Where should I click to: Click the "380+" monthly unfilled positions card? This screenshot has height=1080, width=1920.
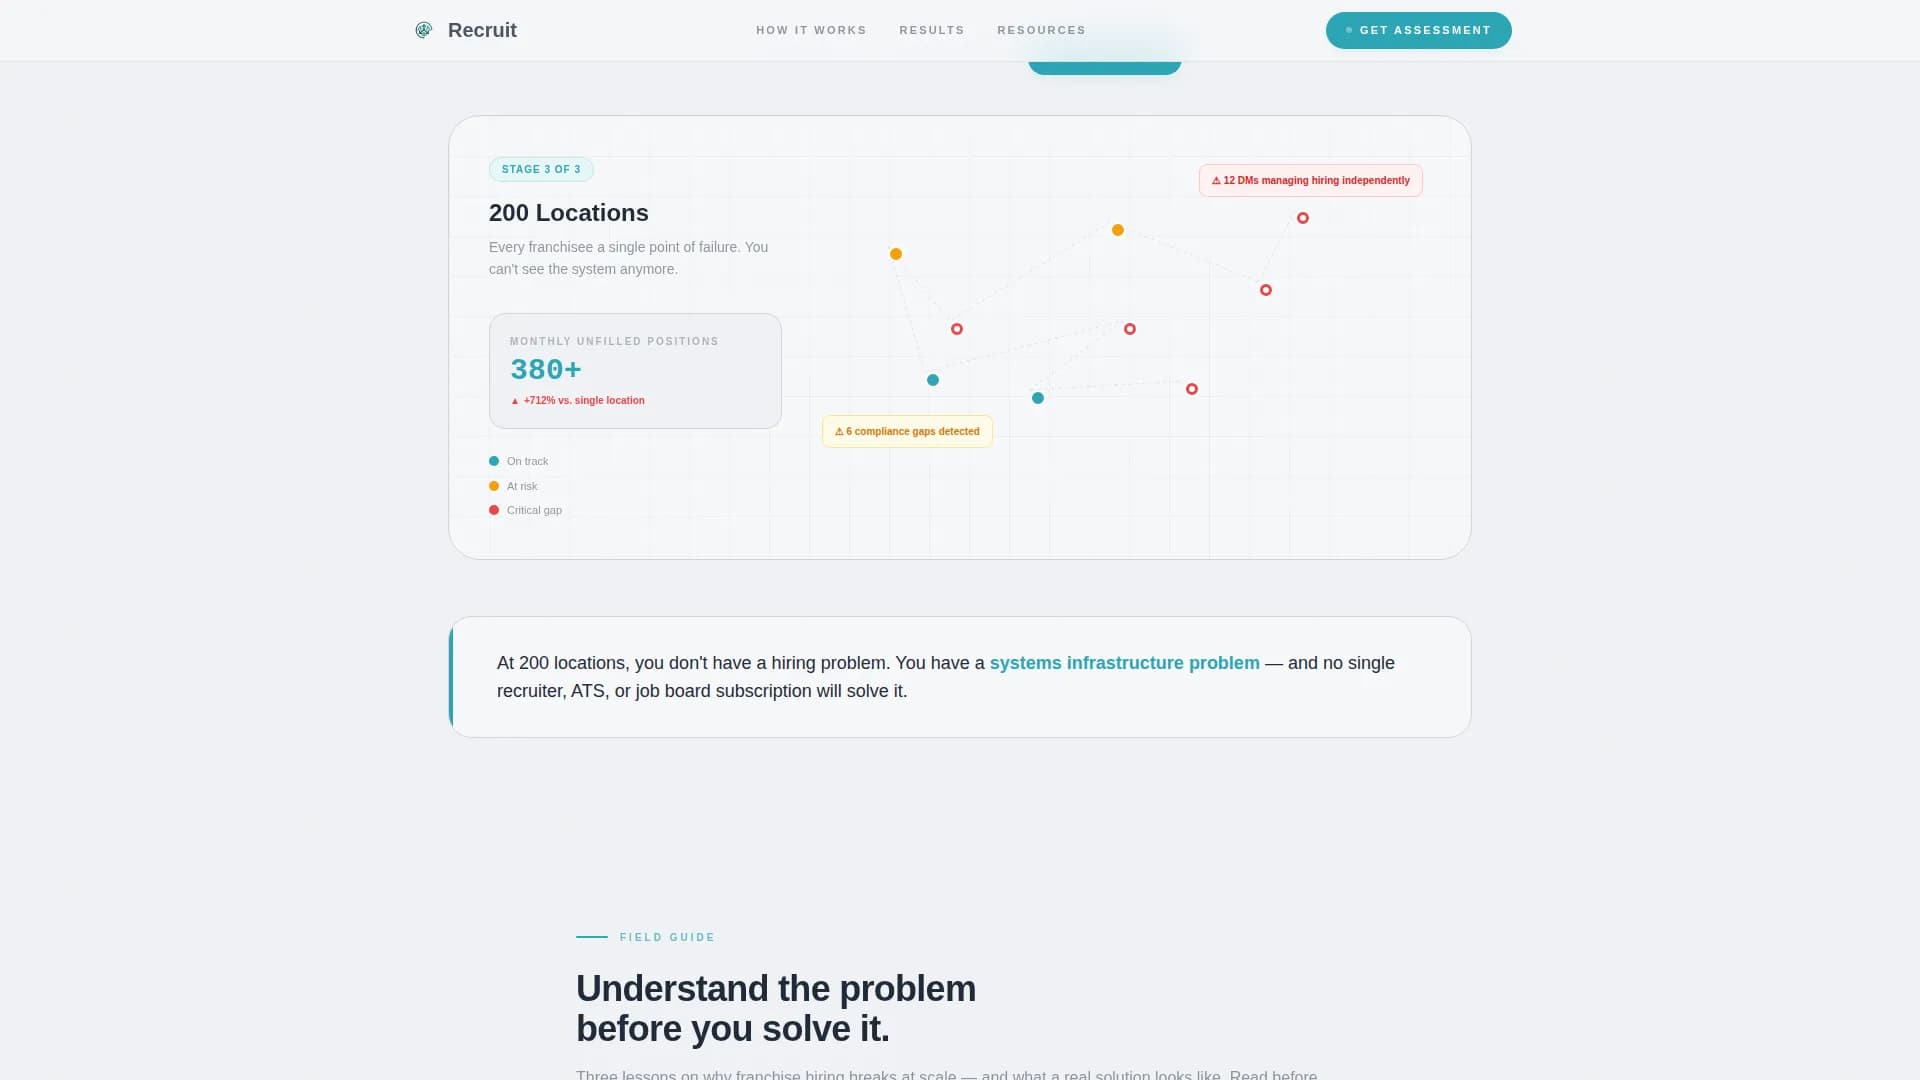click(635, 370)
